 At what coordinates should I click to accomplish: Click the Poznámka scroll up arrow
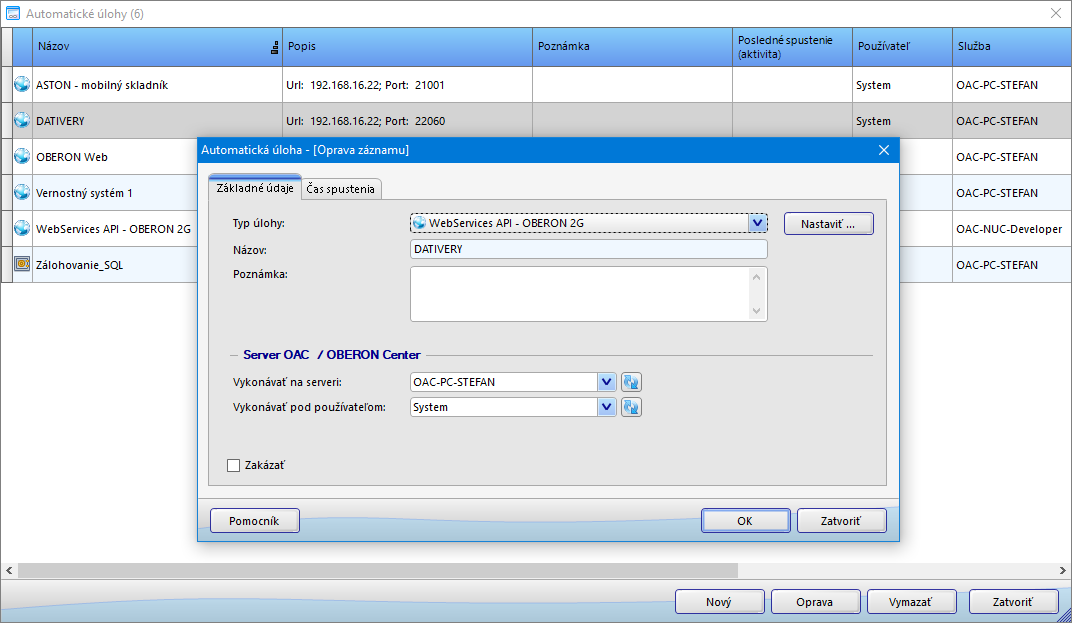pyautogui.click(x=757, y=277)
